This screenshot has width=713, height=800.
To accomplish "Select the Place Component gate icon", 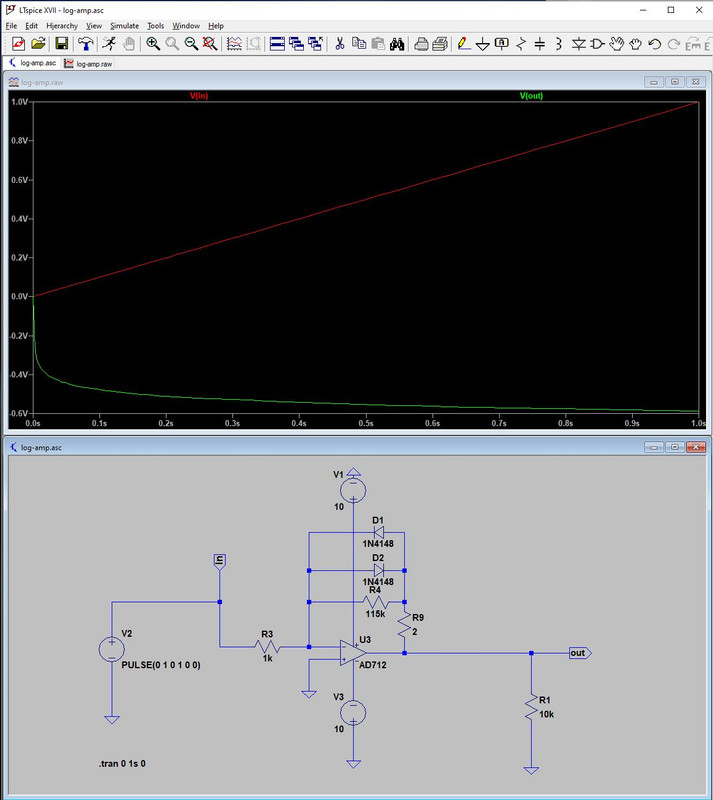I will (597, 44).
